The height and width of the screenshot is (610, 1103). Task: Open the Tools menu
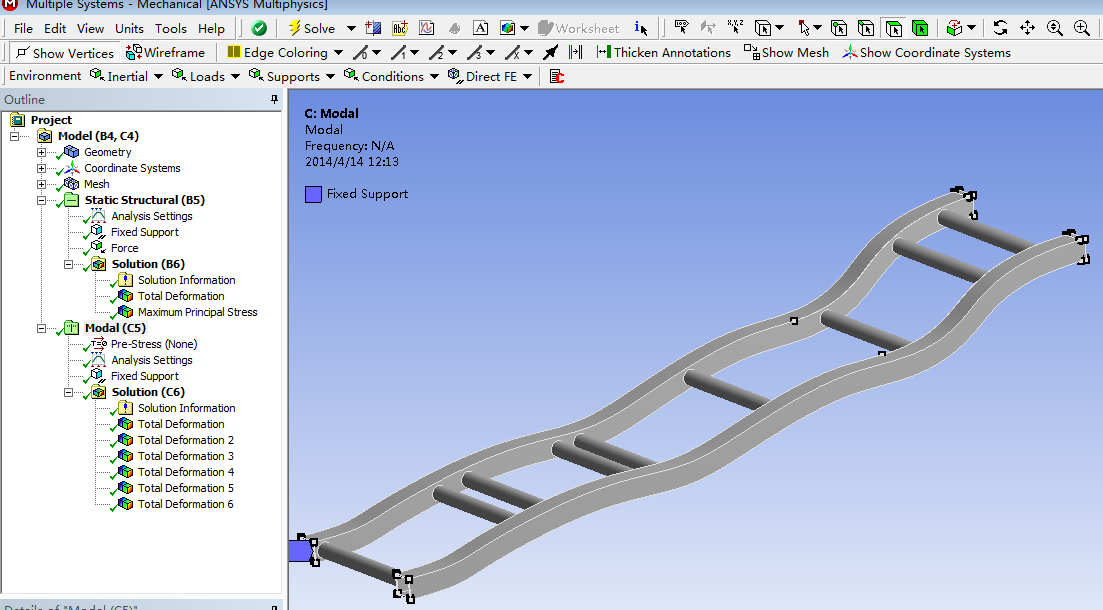170,28
